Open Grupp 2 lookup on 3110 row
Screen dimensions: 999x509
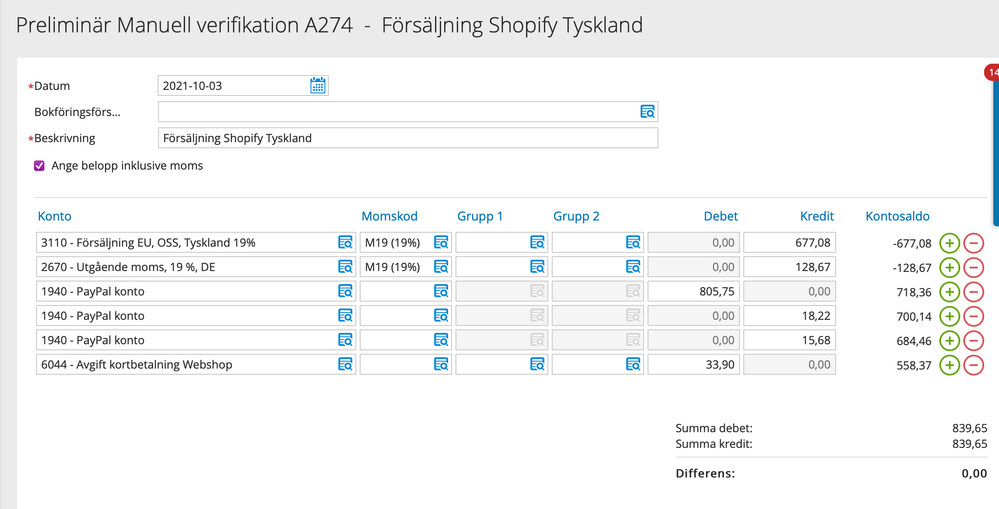[x=633, y=242]
